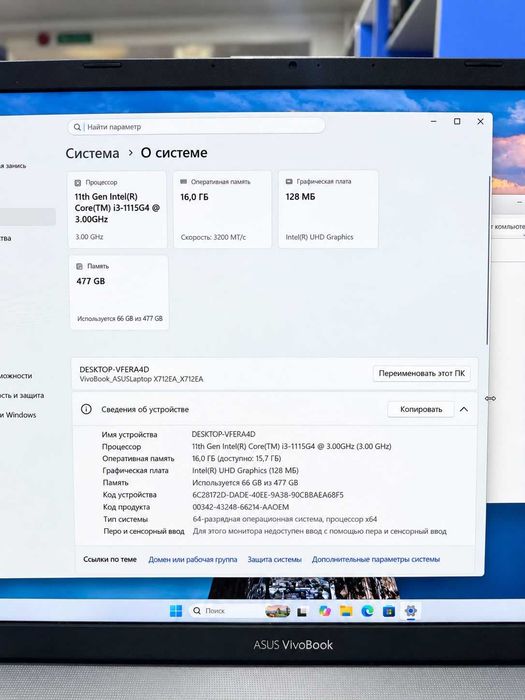The width and height of the screenshot is (525, 700).
Task: Open Дополнительные параметры системы link
Action: (376, 559)
